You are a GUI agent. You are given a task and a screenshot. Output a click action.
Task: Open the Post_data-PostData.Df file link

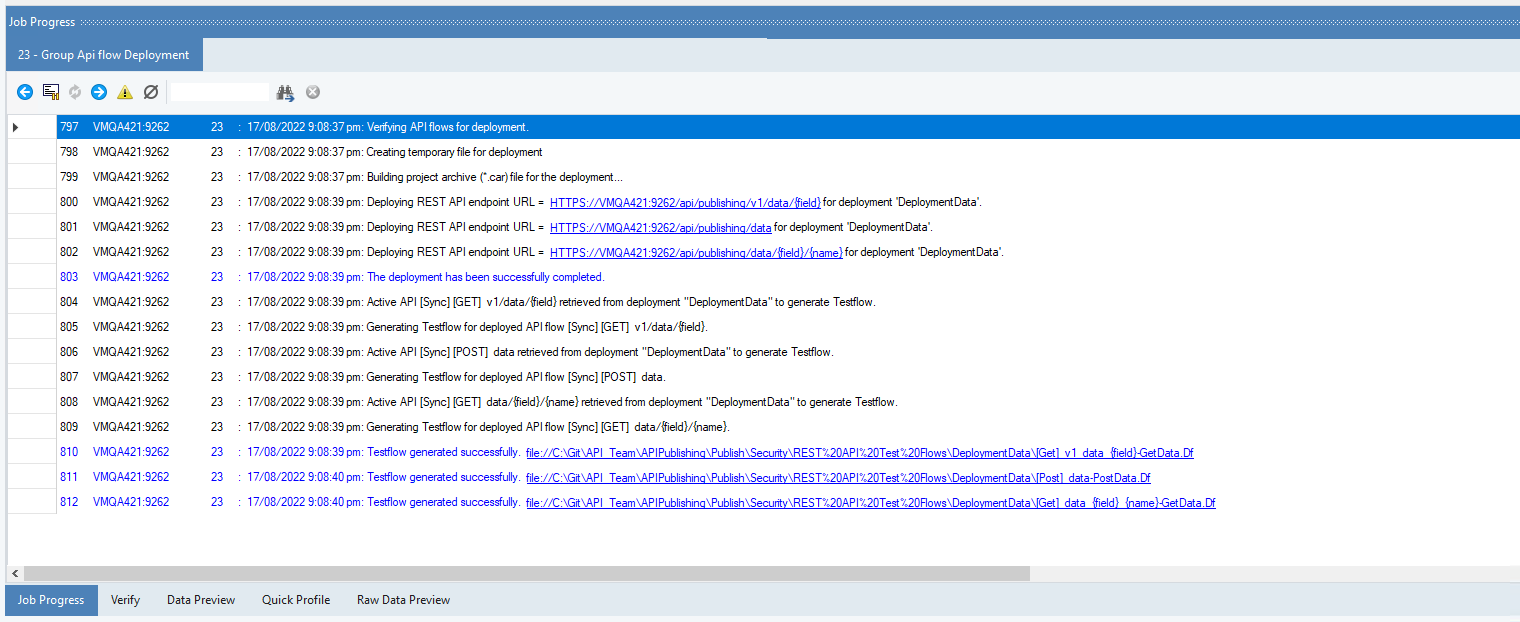click(x=837, y=478)
